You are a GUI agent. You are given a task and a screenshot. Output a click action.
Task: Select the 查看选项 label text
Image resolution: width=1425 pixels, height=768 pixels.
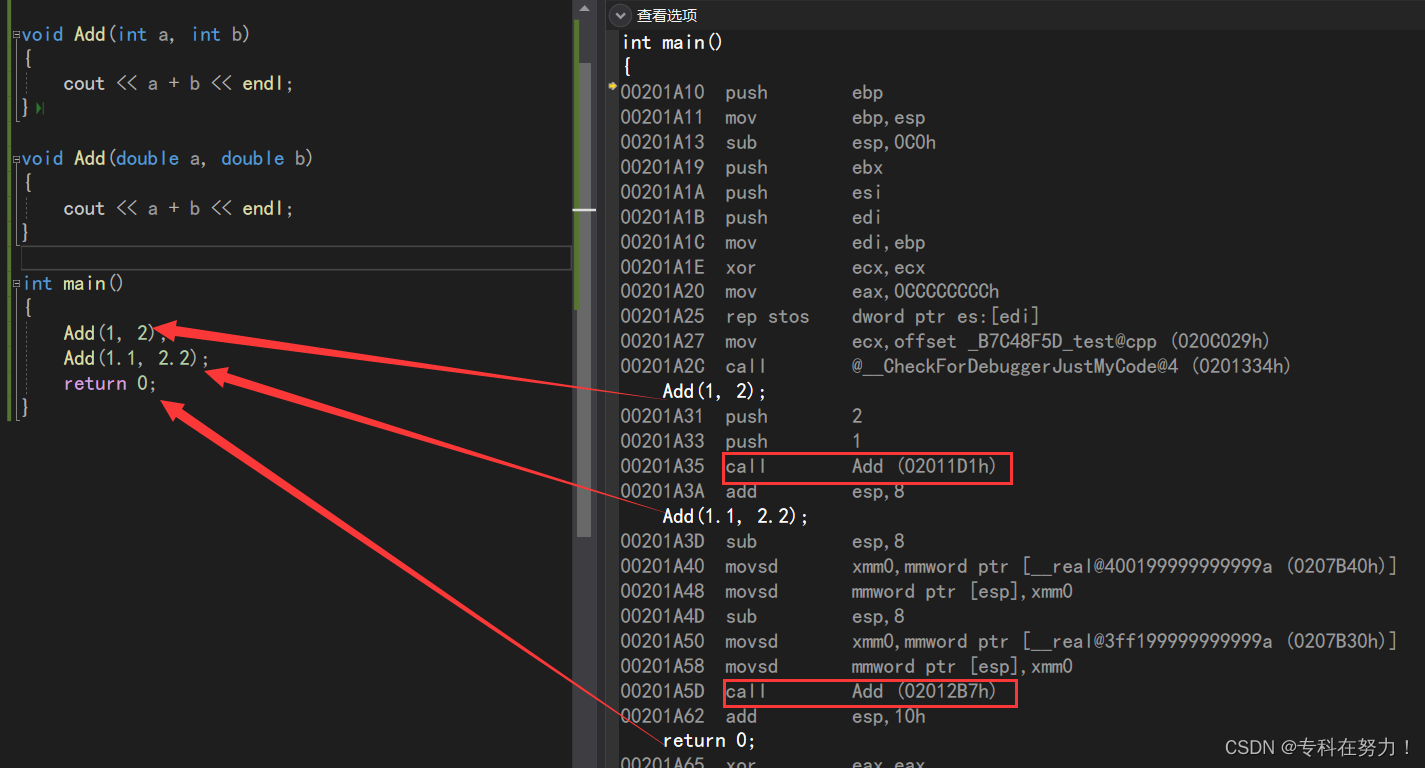(x=667, y=15)
